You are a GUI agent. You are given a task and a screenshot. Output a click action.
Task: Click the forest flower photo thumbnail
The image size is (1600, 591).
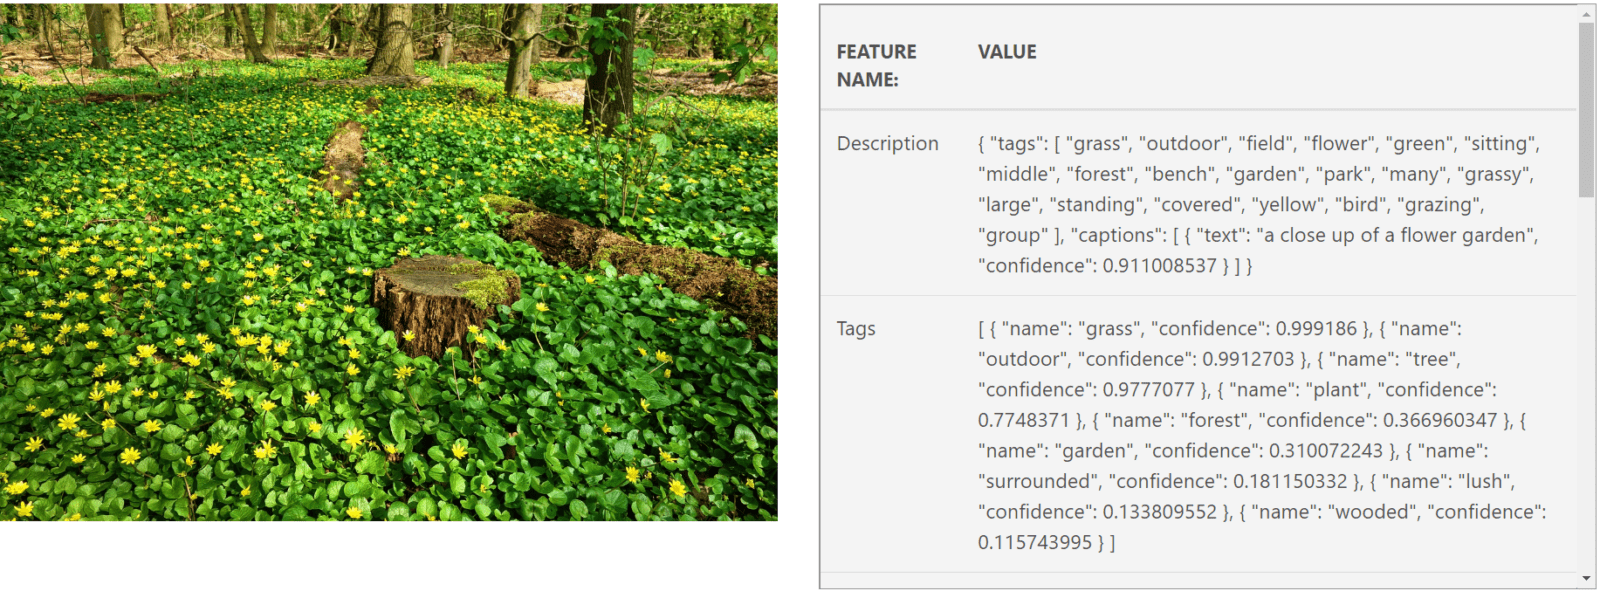388,262
